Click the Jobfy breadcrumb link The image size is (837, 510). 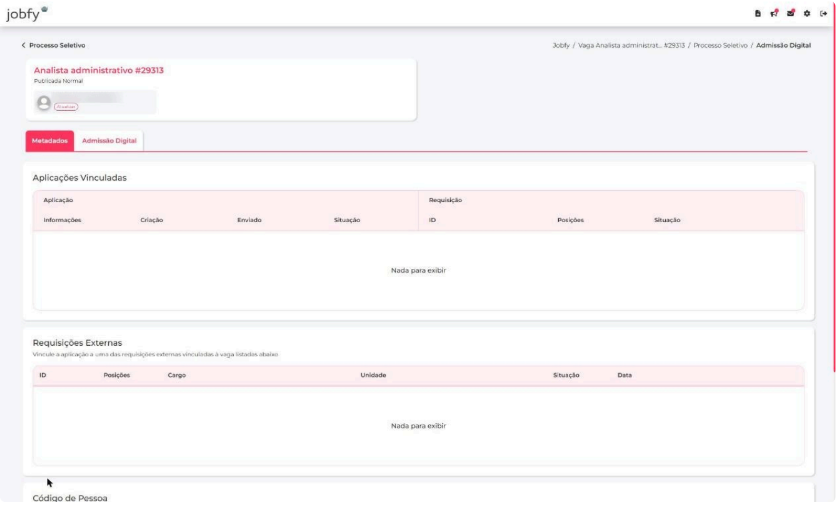pyautogui.click(x=561, y=45)
